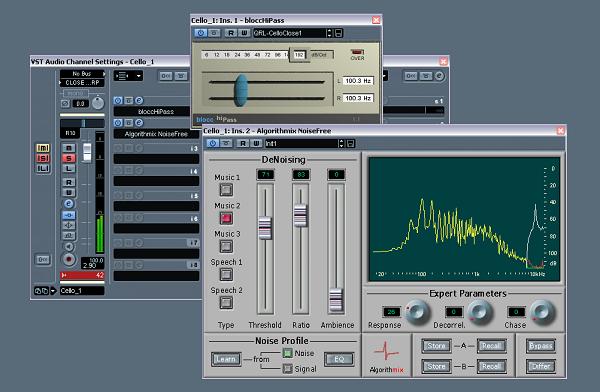Viewport: 600px width, 392px height.
Task: Click the Cello_1 channel volume fader
Action: [87, 151]
